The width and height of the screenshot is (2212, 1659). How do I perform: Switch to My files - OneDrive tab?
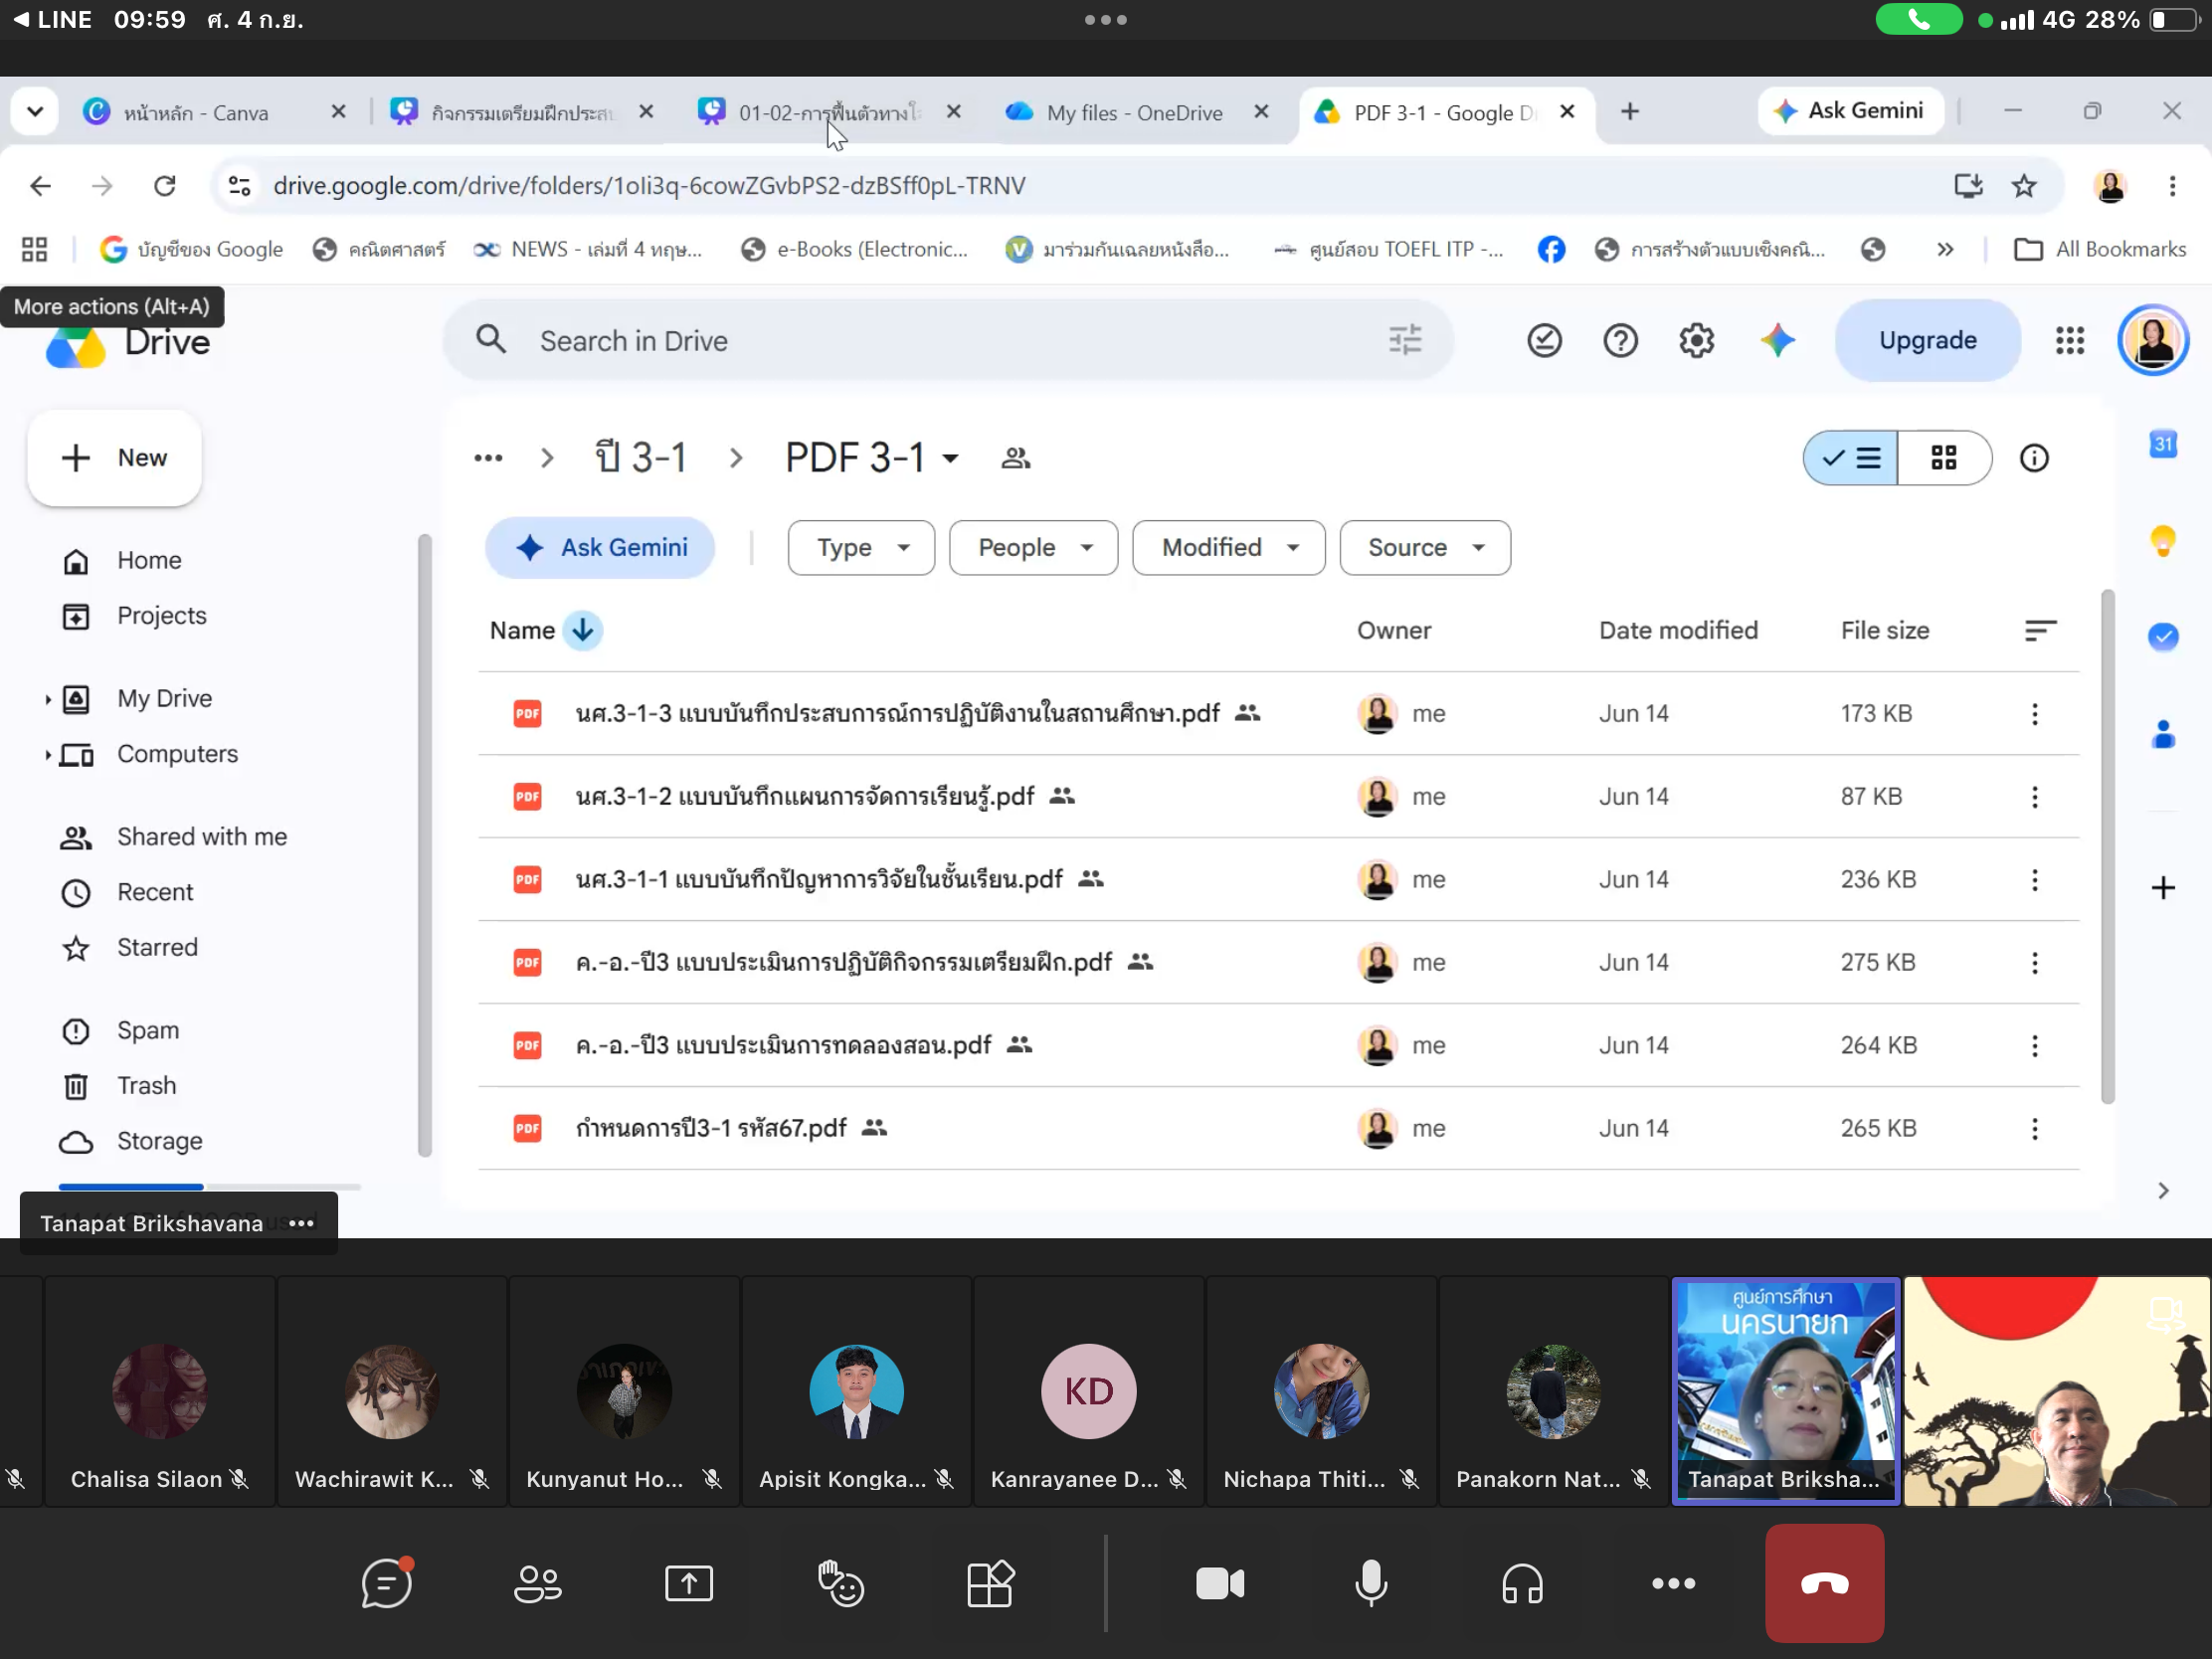(1134, 112)
